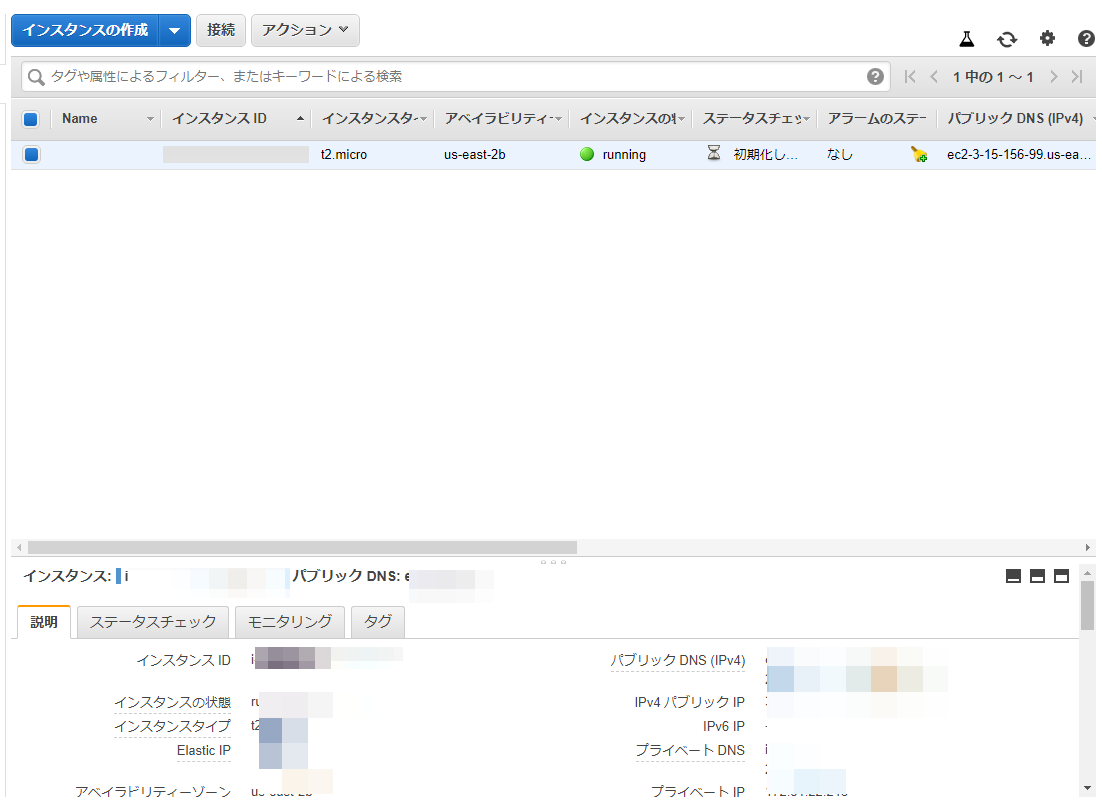Open the インスタンスタイプ column dropdown

coord(423,119)
